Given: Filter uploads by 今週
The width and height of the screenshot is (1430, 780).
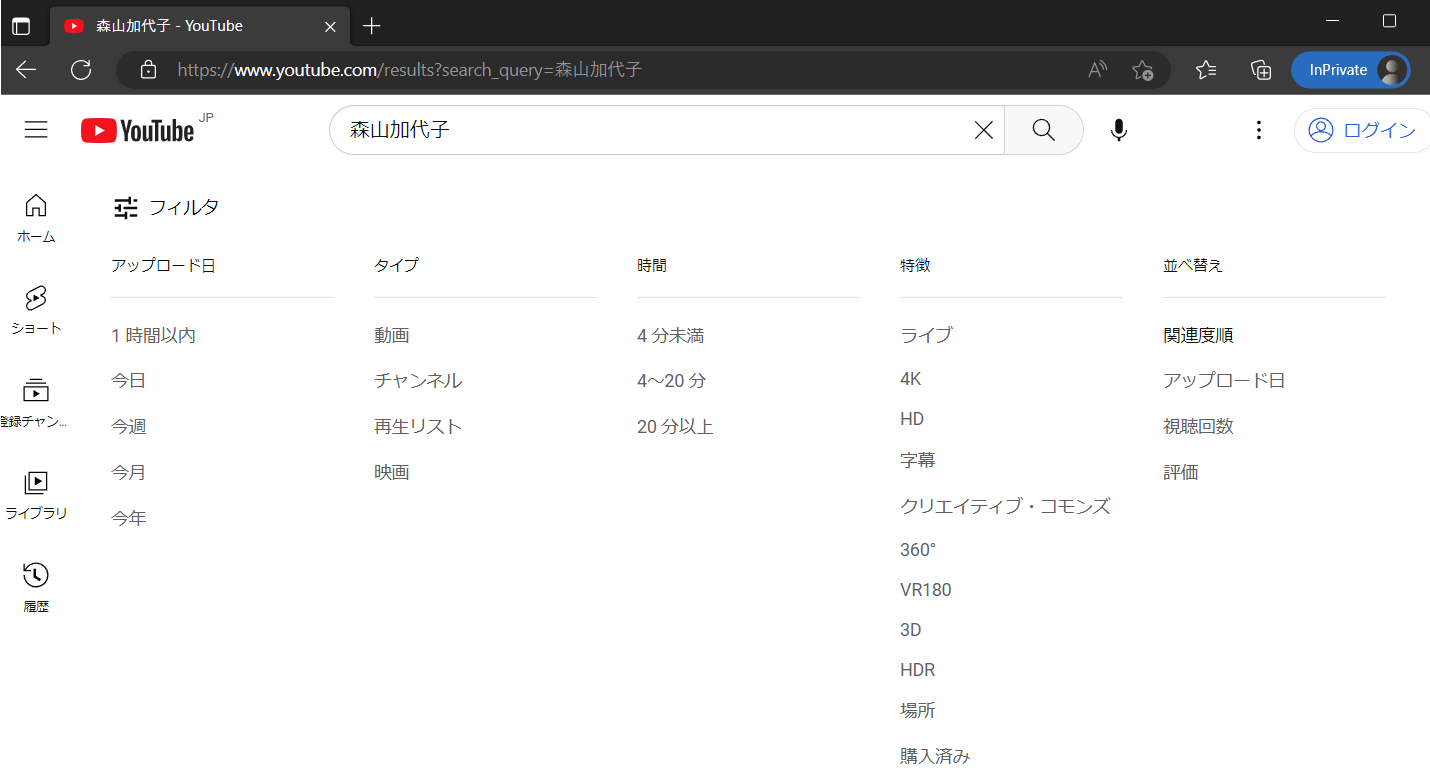Looking at the screenshot, I should click(129, 427).
